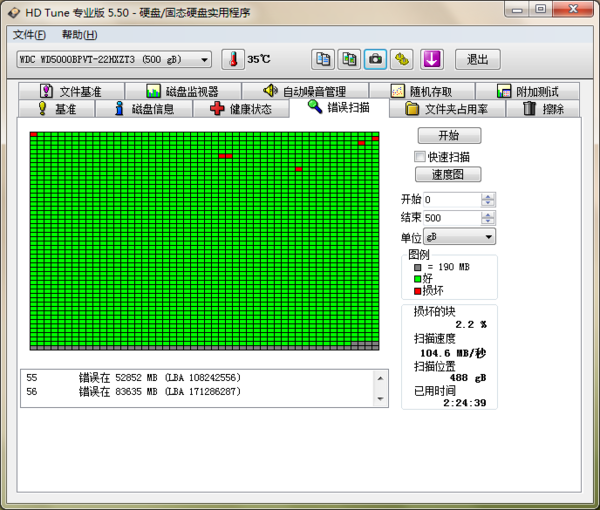
Task: Click the purple download arrow icon
Action: [431, 59]
